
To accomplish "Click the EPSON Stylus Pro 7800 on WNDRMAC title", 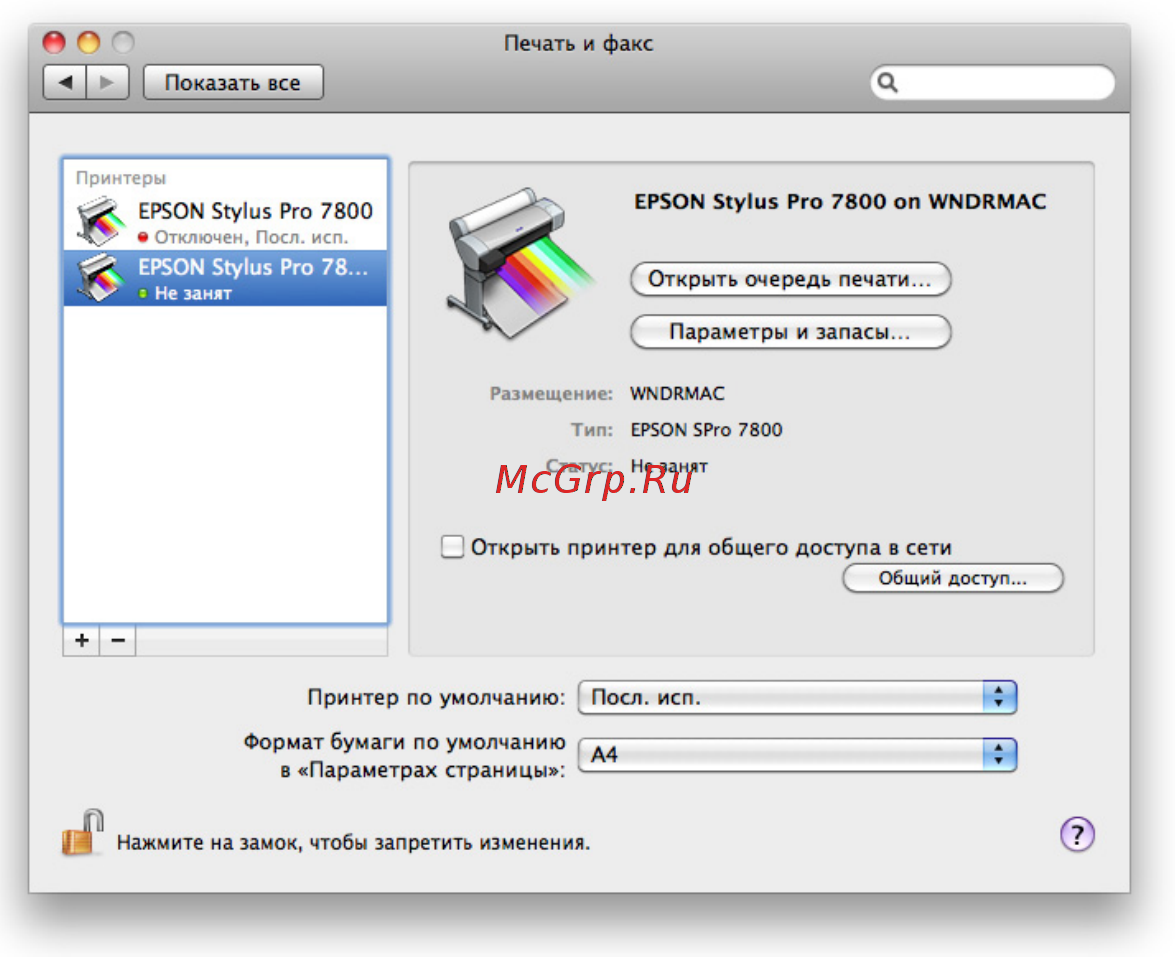I will coord(840,202).
